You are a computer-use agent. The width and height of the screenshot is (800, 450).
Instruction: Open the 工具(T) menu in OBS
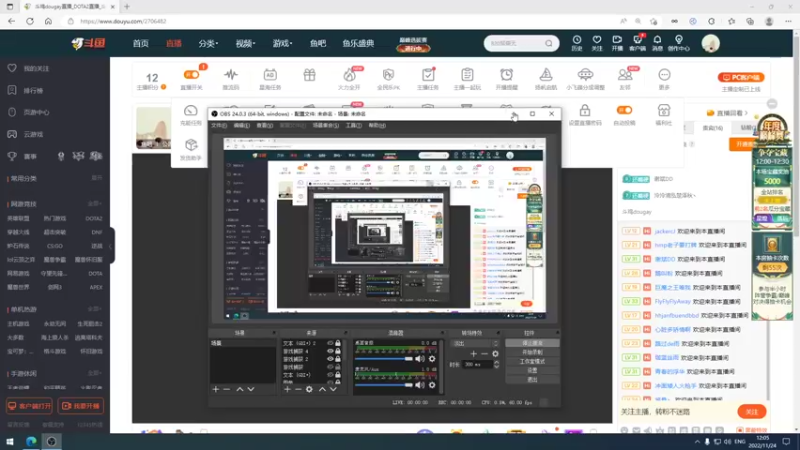(x=354, y=126)
